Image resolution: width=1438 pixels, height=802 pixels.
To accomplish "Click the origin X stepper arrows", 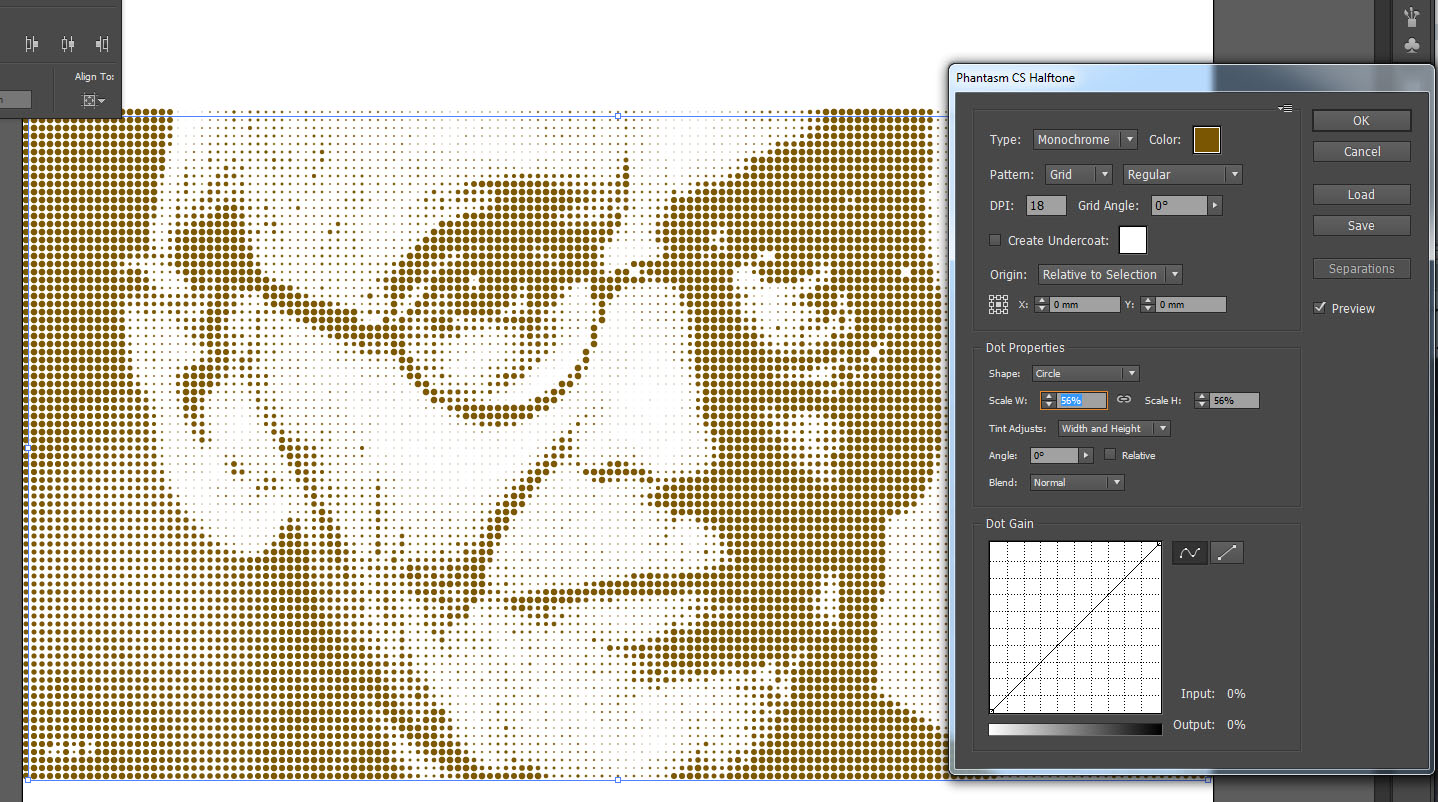I will (x=1042, y=305).
